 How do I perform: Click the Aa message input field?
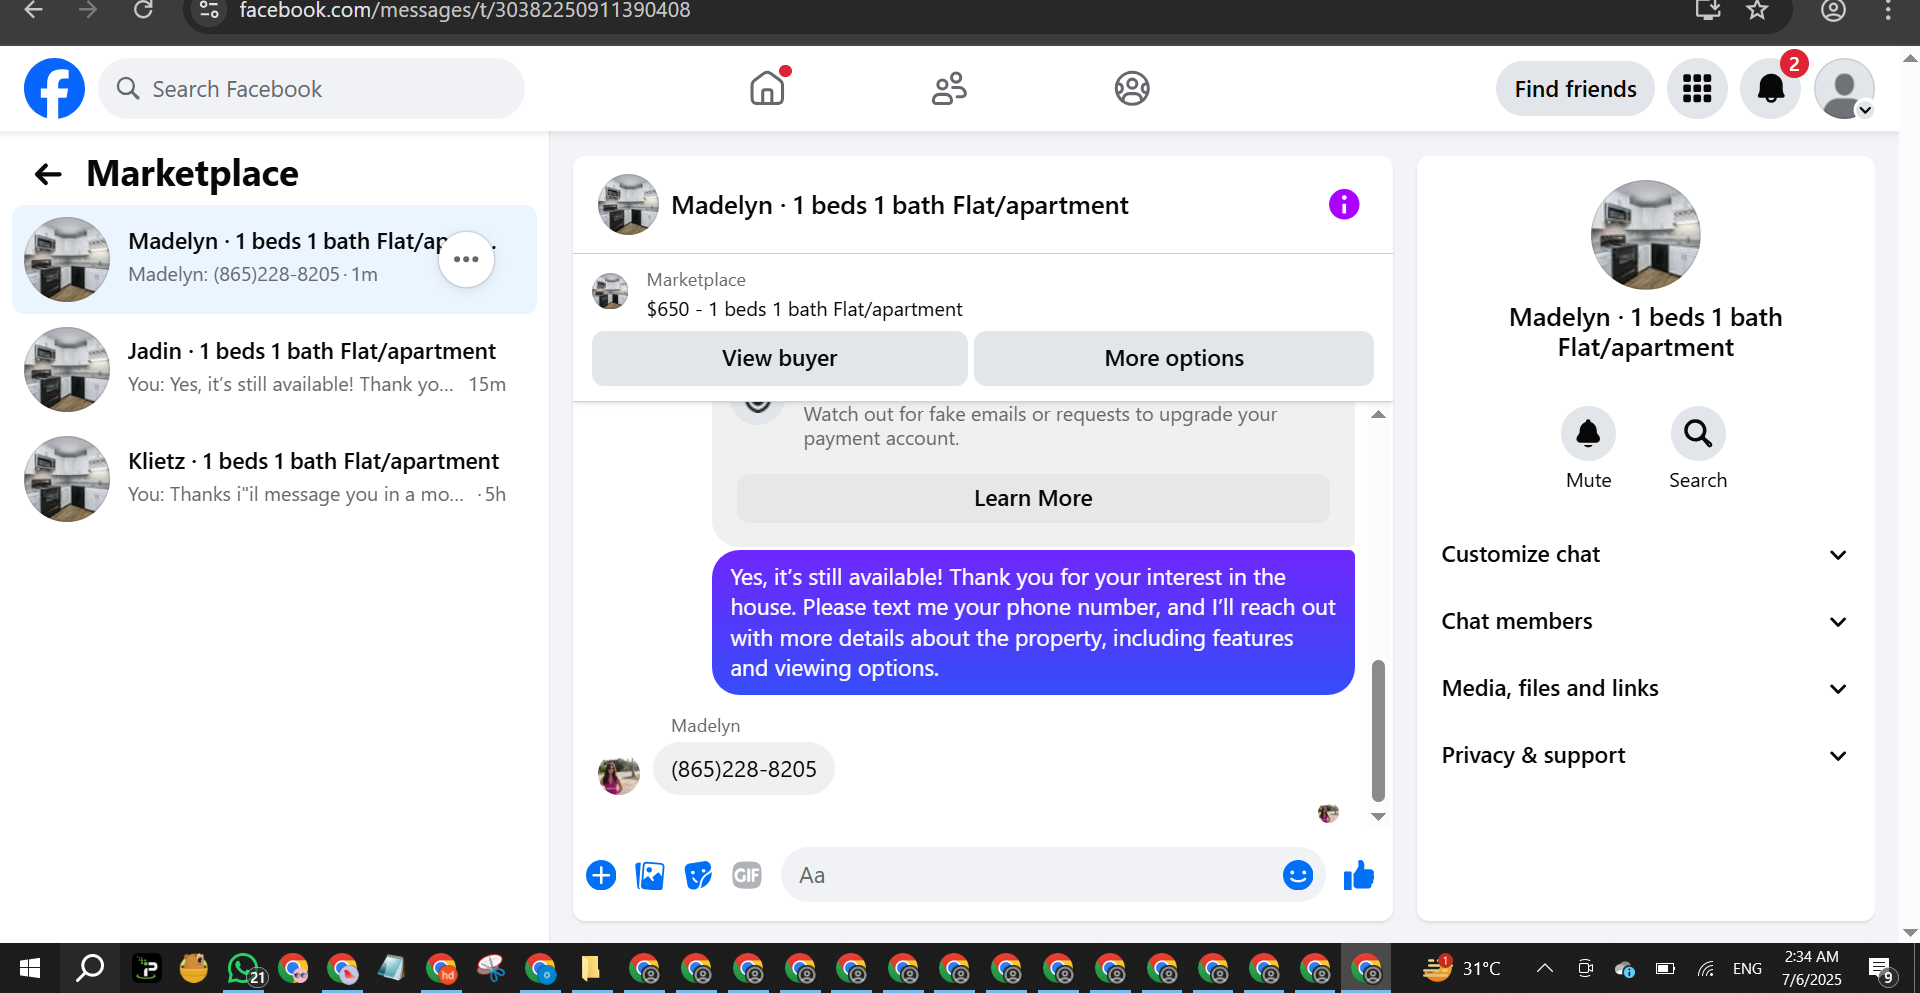pyautogui.click(x=1030, y=875)
